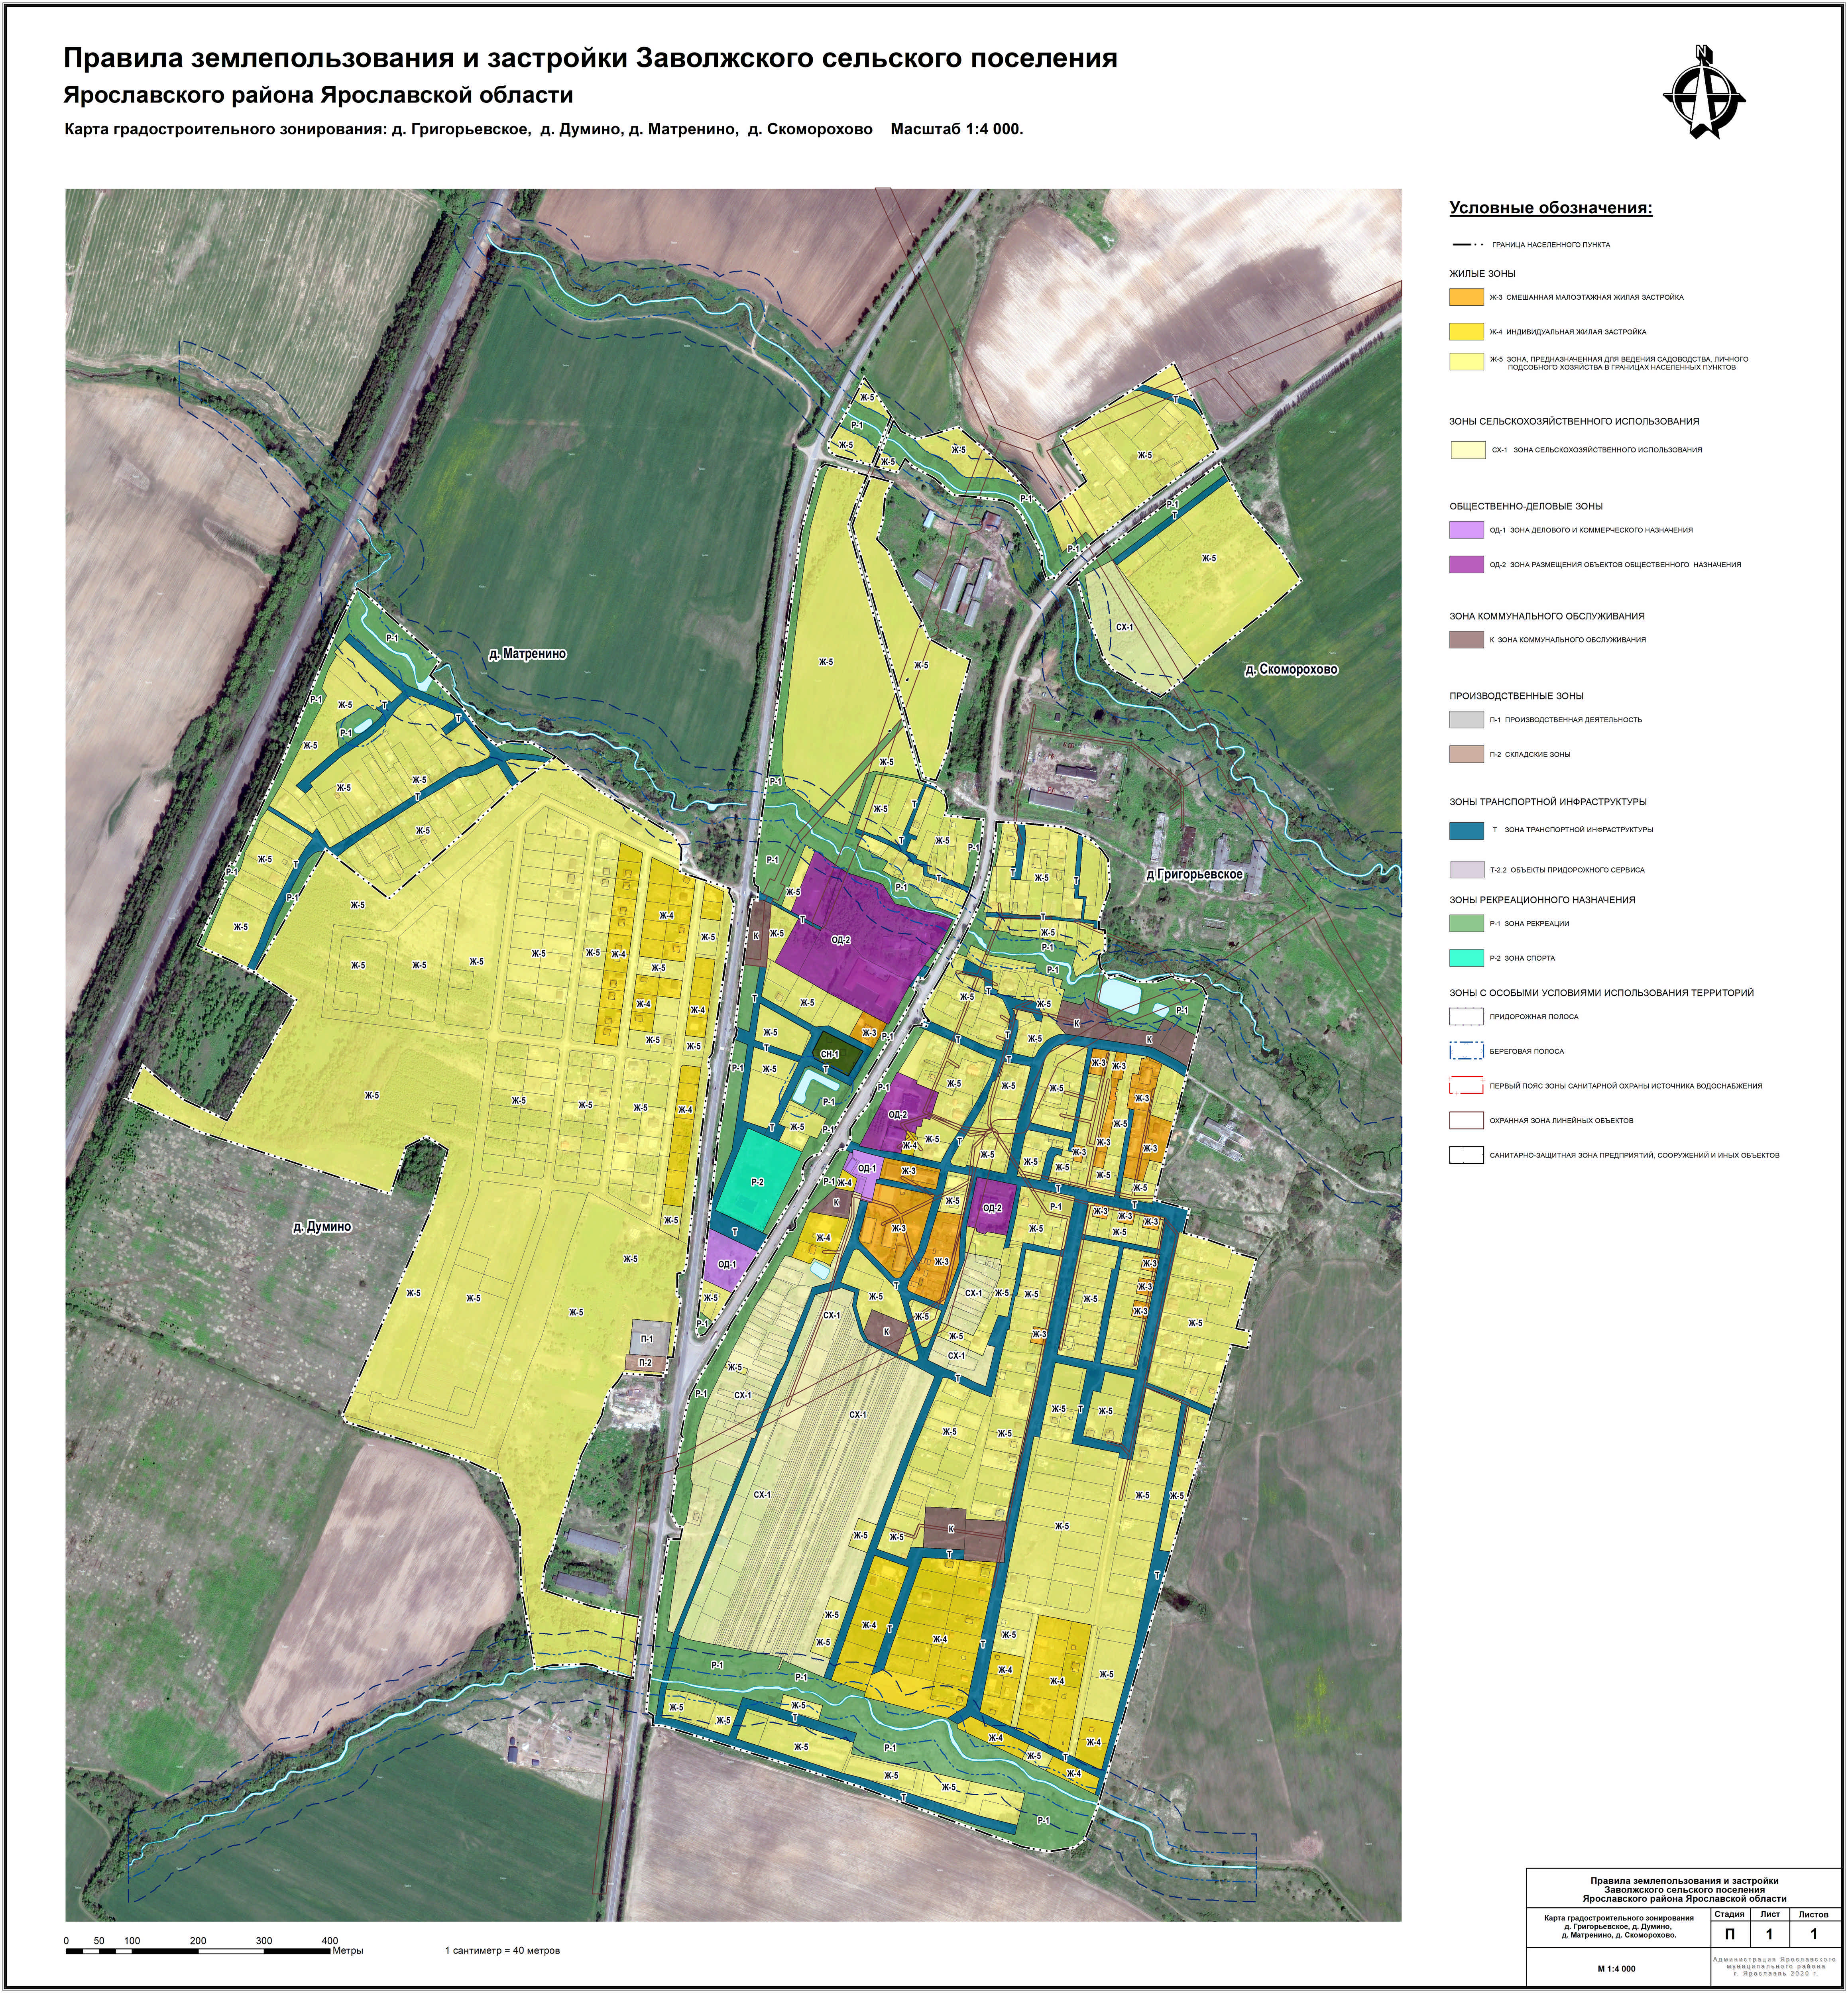Click the Р-2 sport zone legend swatch
Image resolution: width=1848 pixels, height=1993 pixels.
pyautogui.click(x=1466, y=958)
